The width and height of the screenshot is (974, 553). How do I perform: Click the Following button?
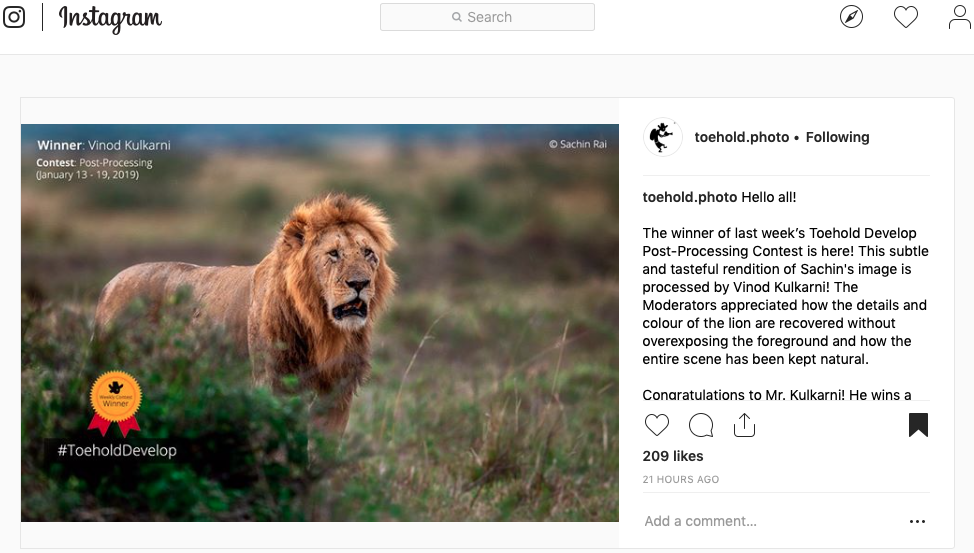pos(837,137)
